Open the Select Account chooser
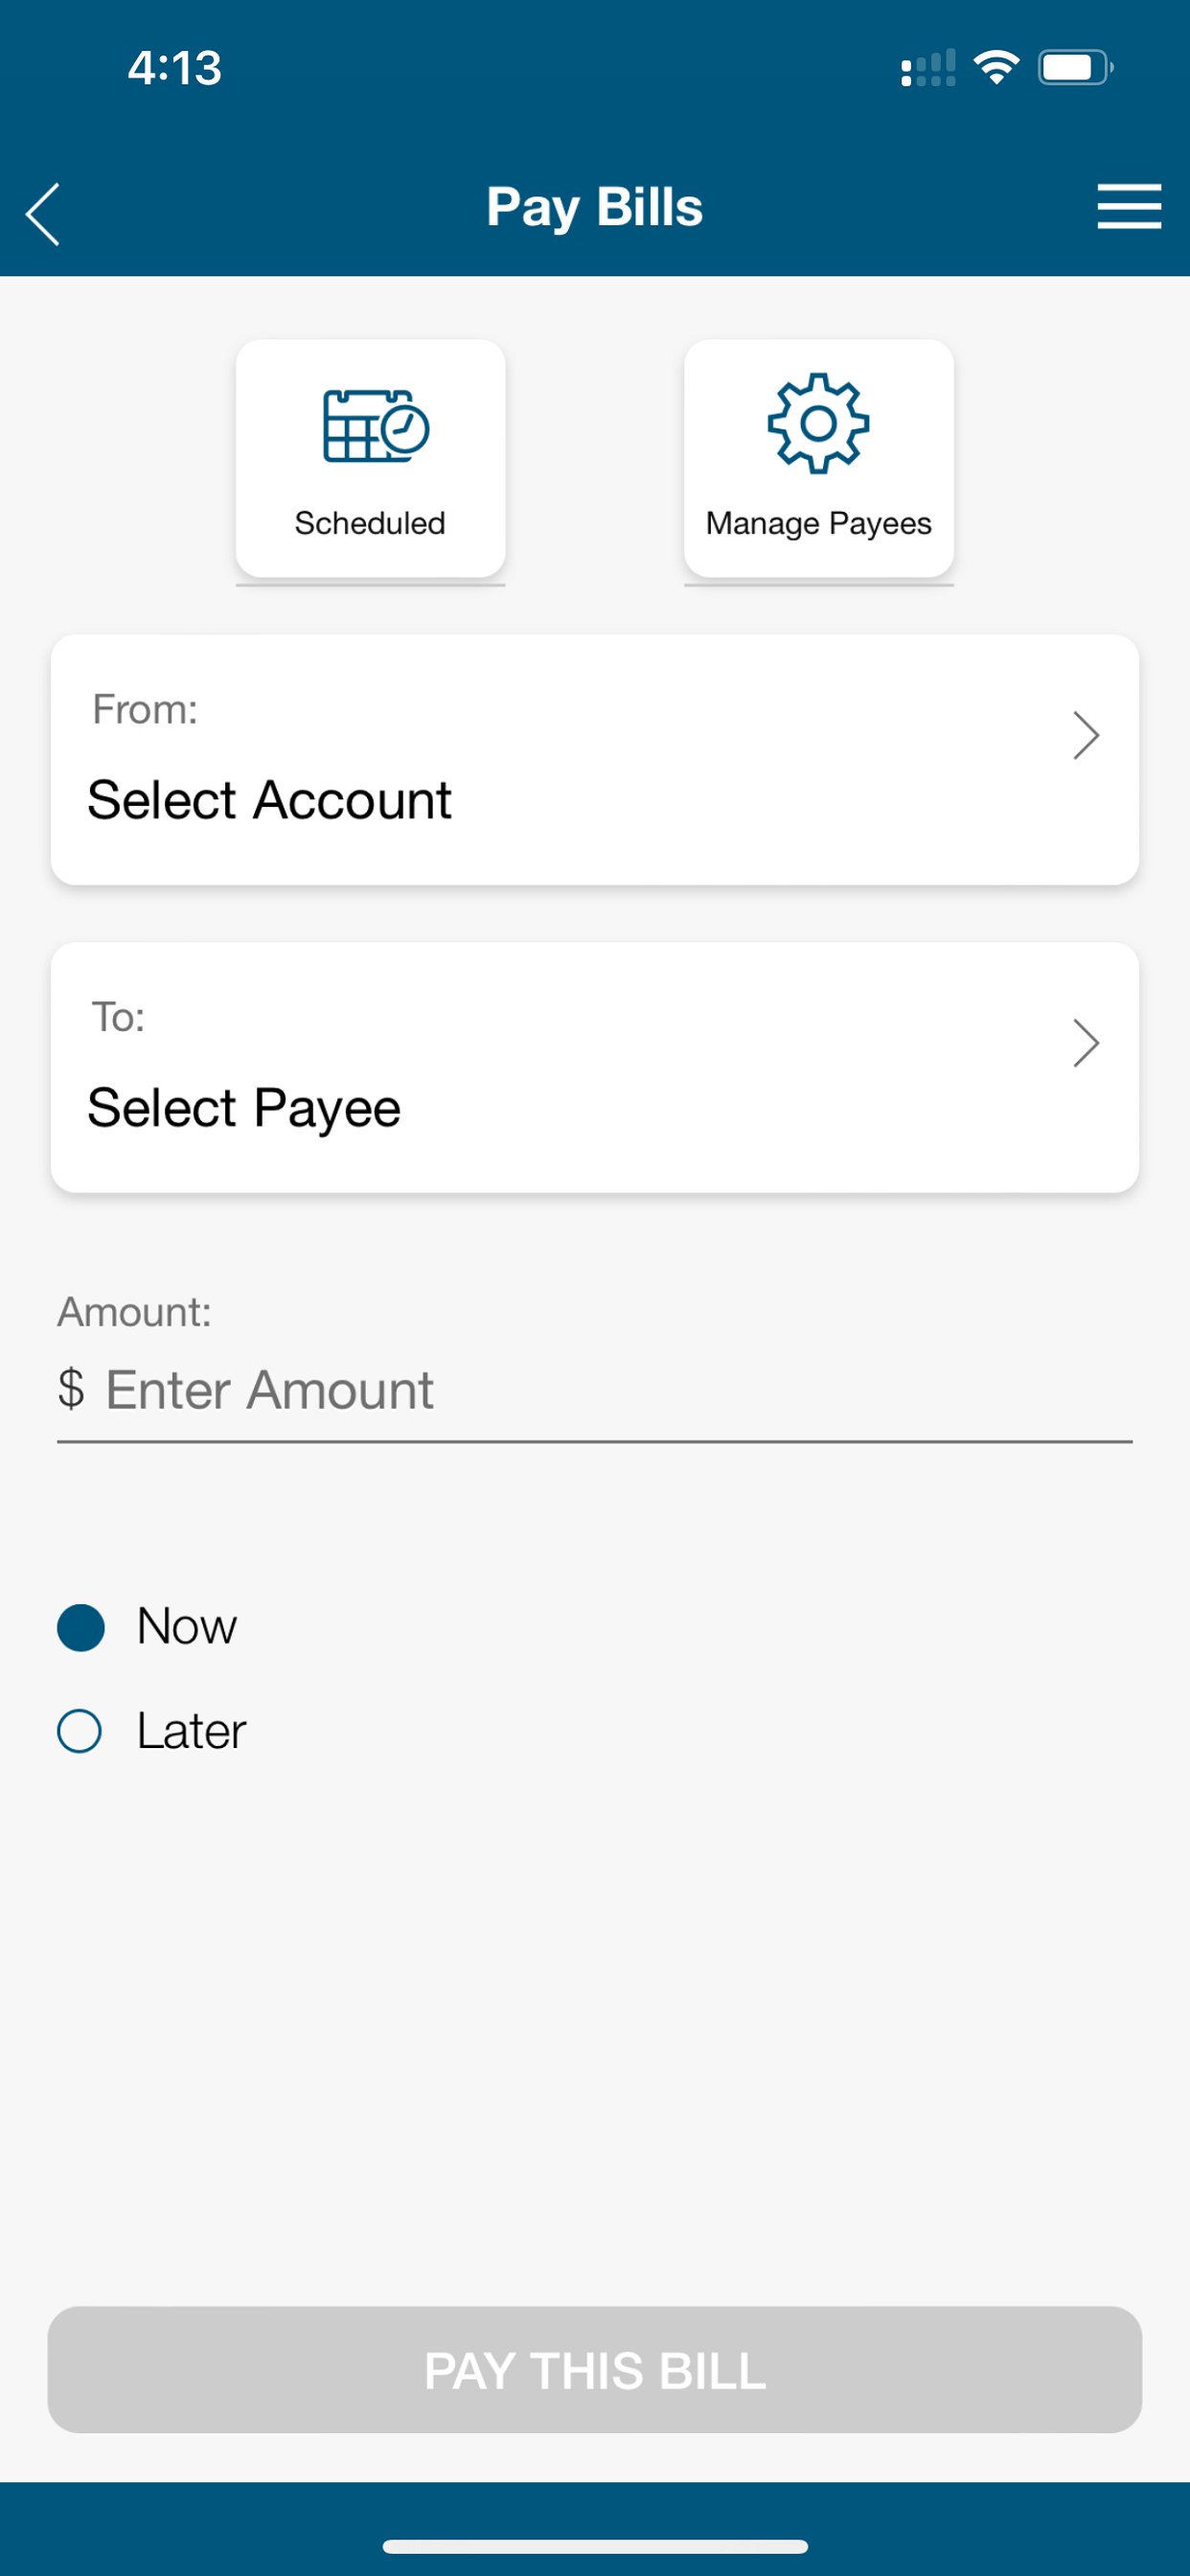 point(595,760)
